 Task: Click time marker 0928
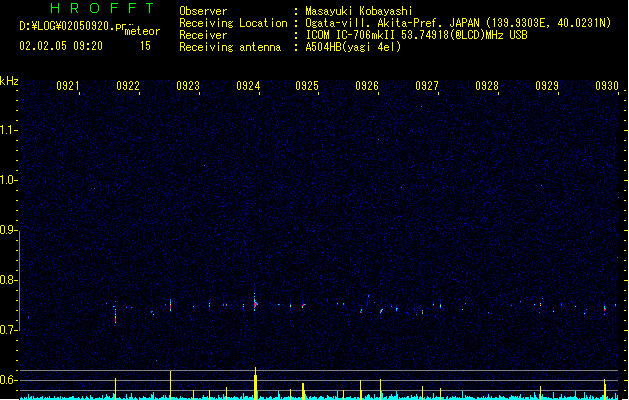[487, 86]
